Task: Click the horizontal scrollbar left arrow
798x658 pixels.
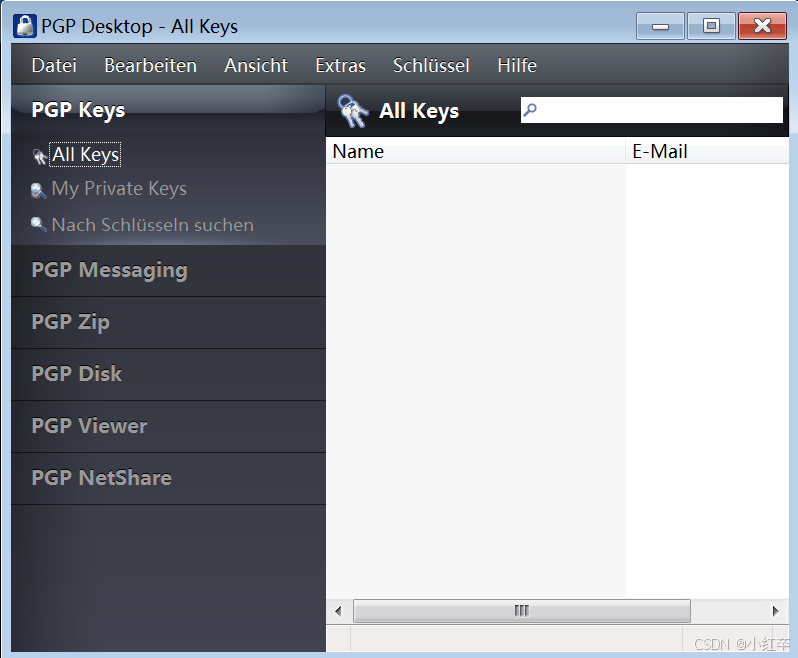Action: coord(338,611)
